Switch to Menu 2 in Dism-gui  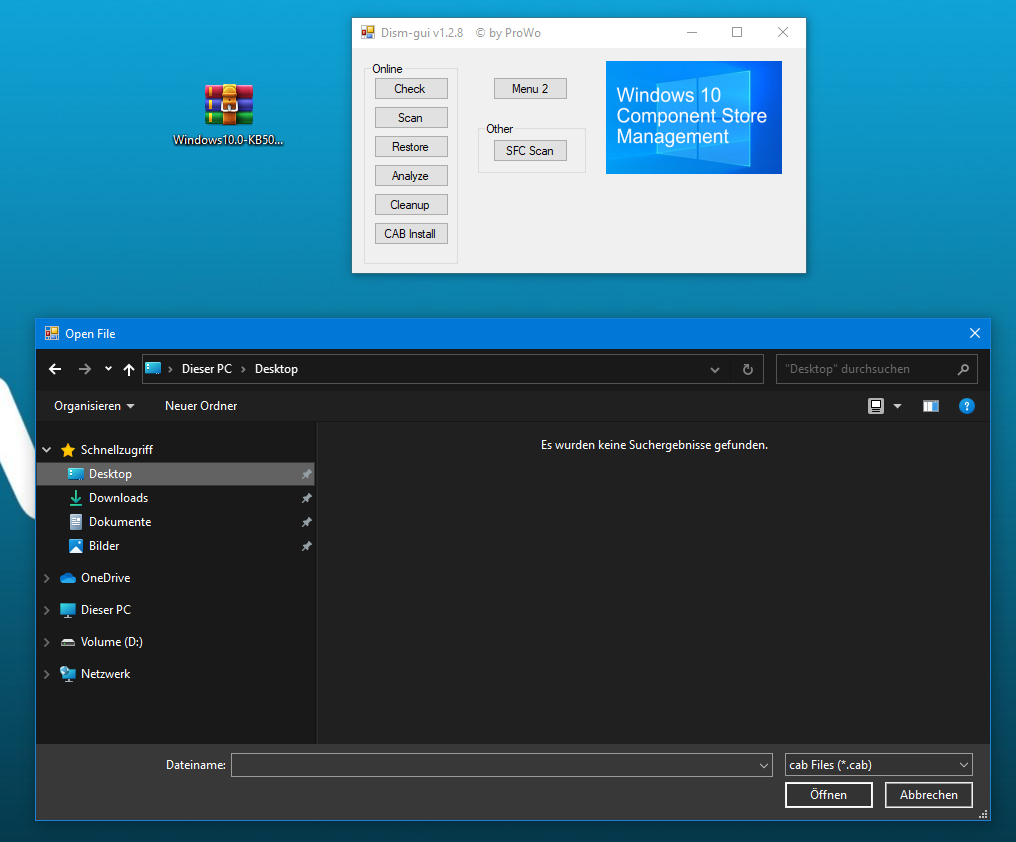530,89
